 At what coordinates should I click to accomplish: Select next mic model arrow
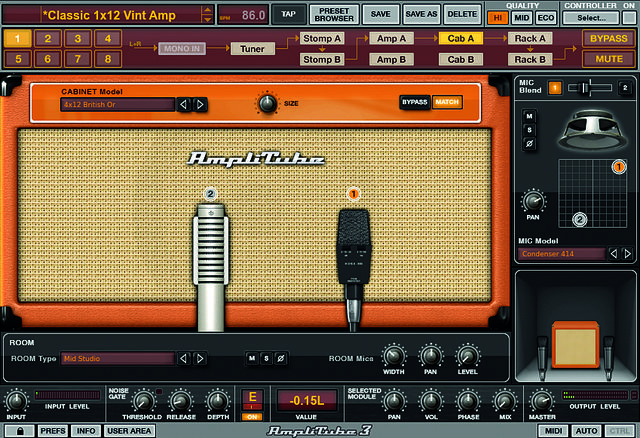tap(627, 254)
